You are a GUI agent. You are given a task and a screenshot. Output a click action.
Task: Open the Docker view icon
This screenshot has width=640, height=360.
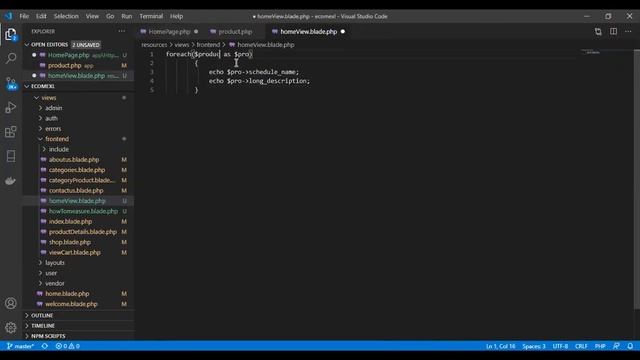click(x=11, y=180)
